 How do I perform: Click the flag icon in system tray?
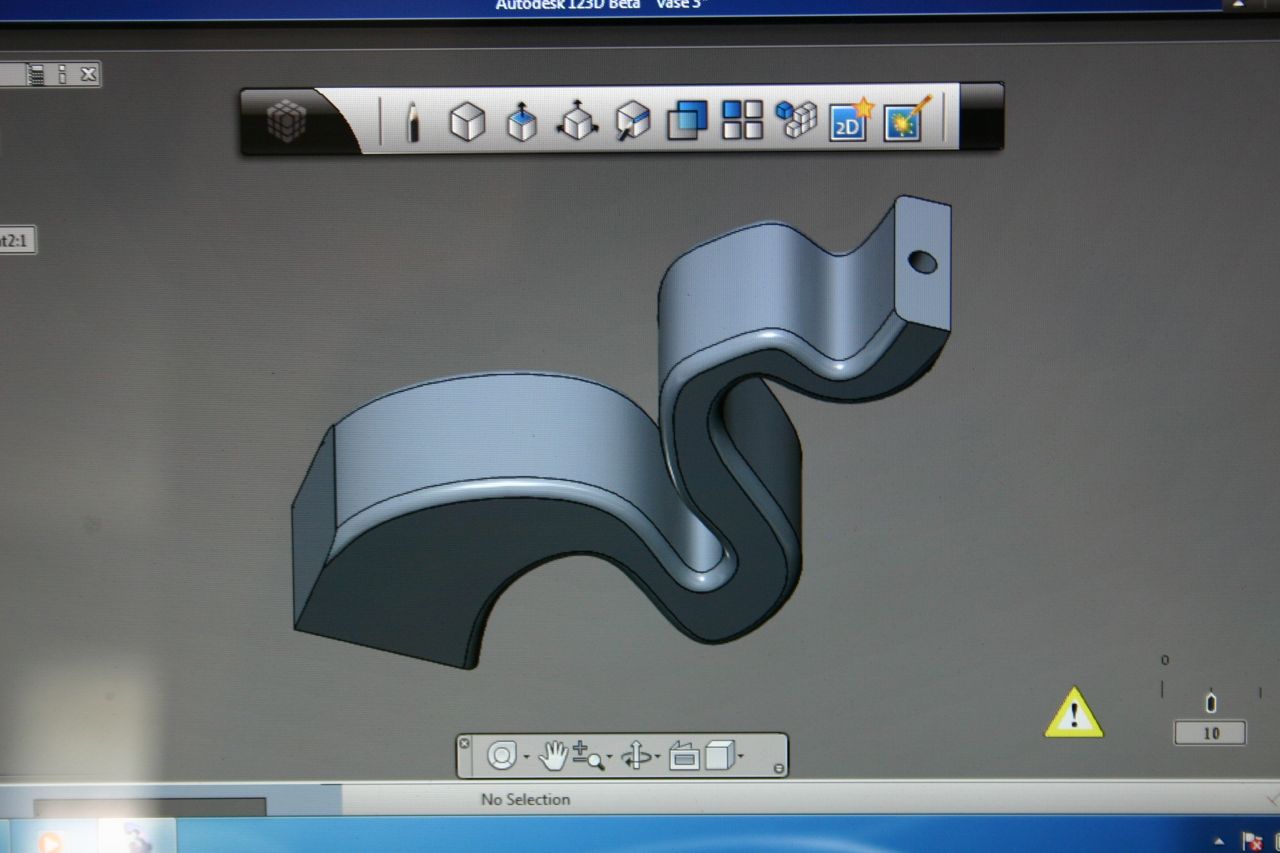pos(1250,841)
